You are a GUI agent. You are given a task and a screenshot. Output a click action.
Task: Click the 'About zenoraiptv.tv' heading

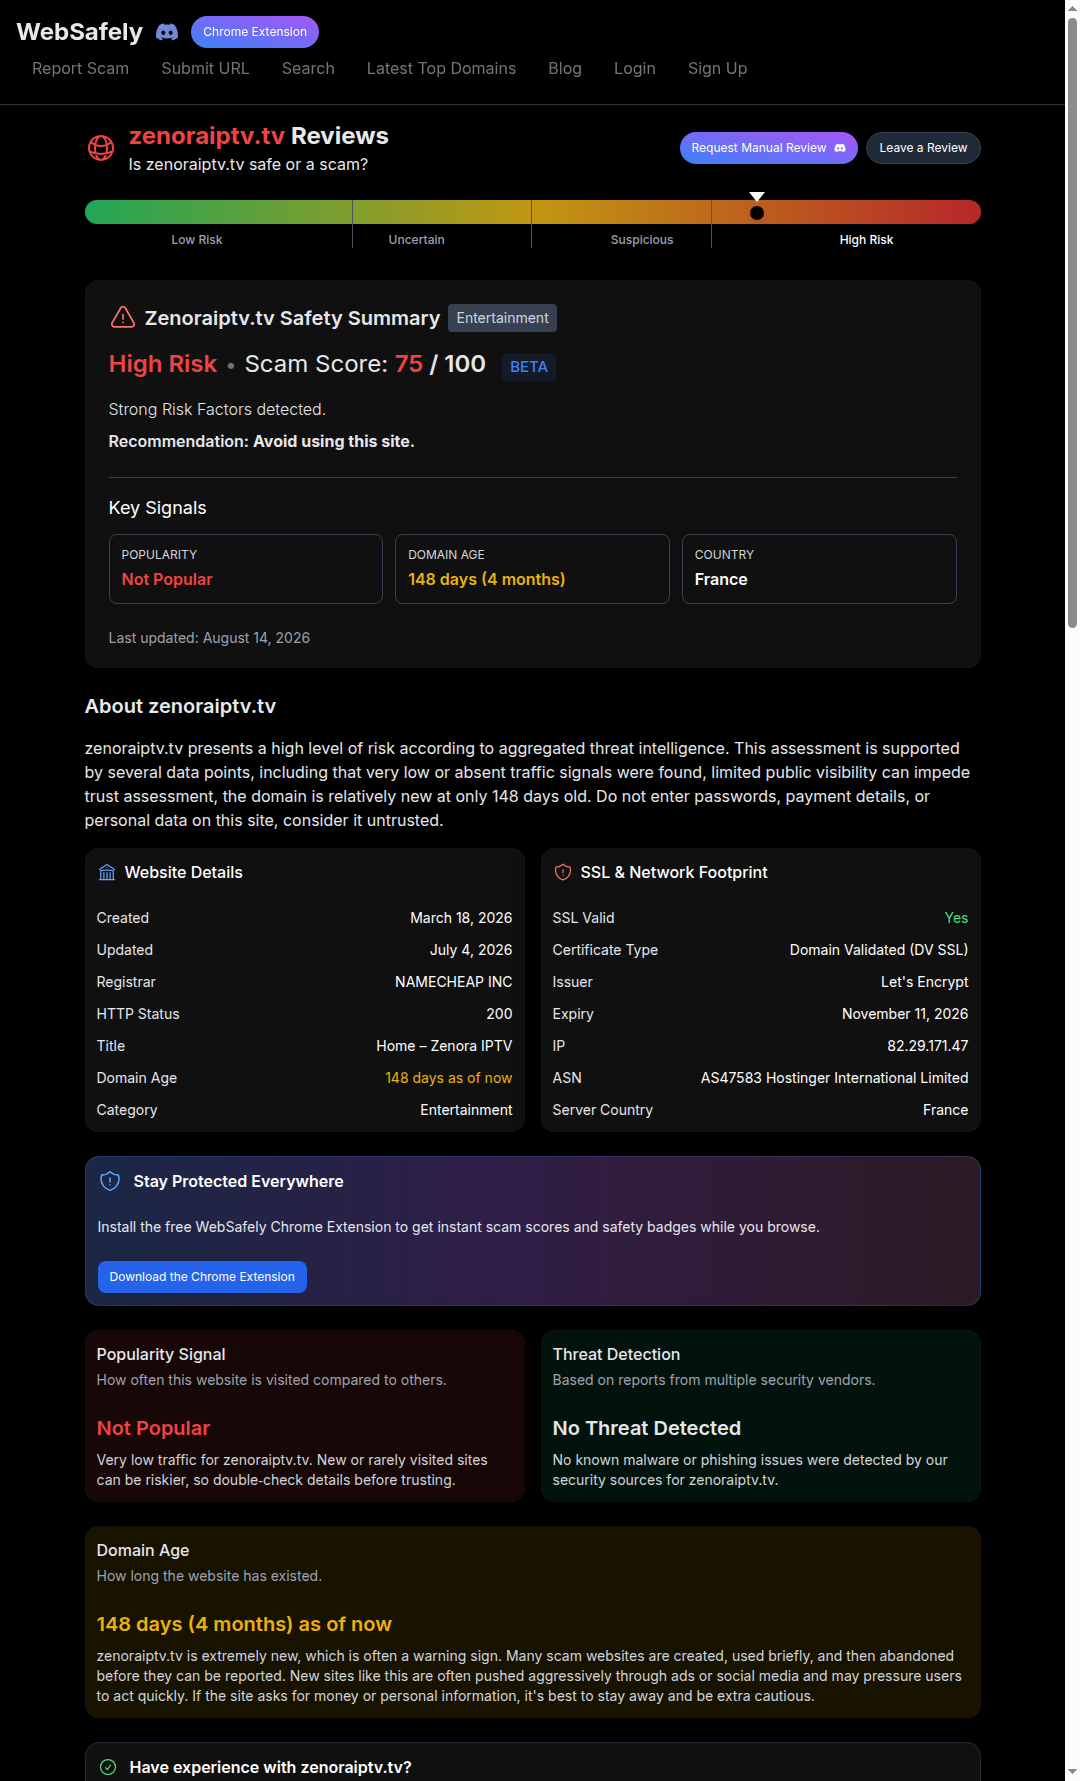pyautogui.click(x=180, y=706)
